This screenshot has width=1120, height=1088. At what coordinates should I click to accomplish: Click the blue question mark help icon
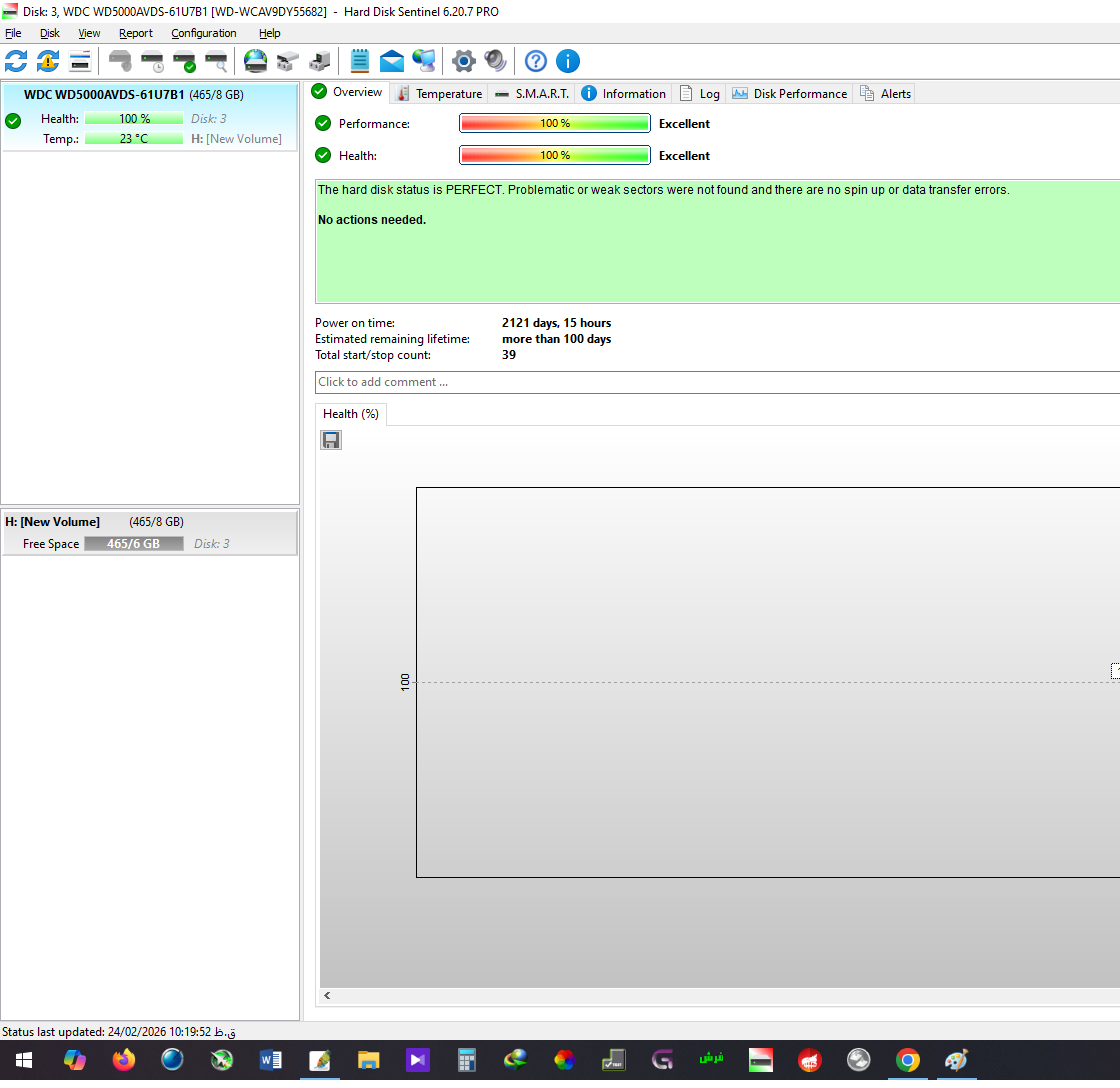click(x=536, y=61)
